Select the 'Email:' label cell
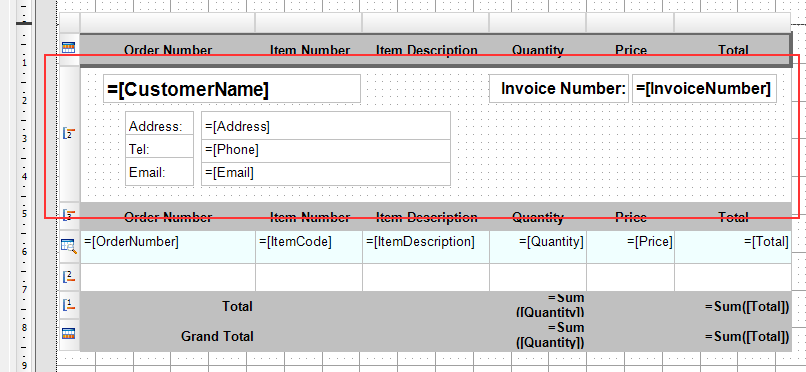The image size is (806, 372). 159,172
